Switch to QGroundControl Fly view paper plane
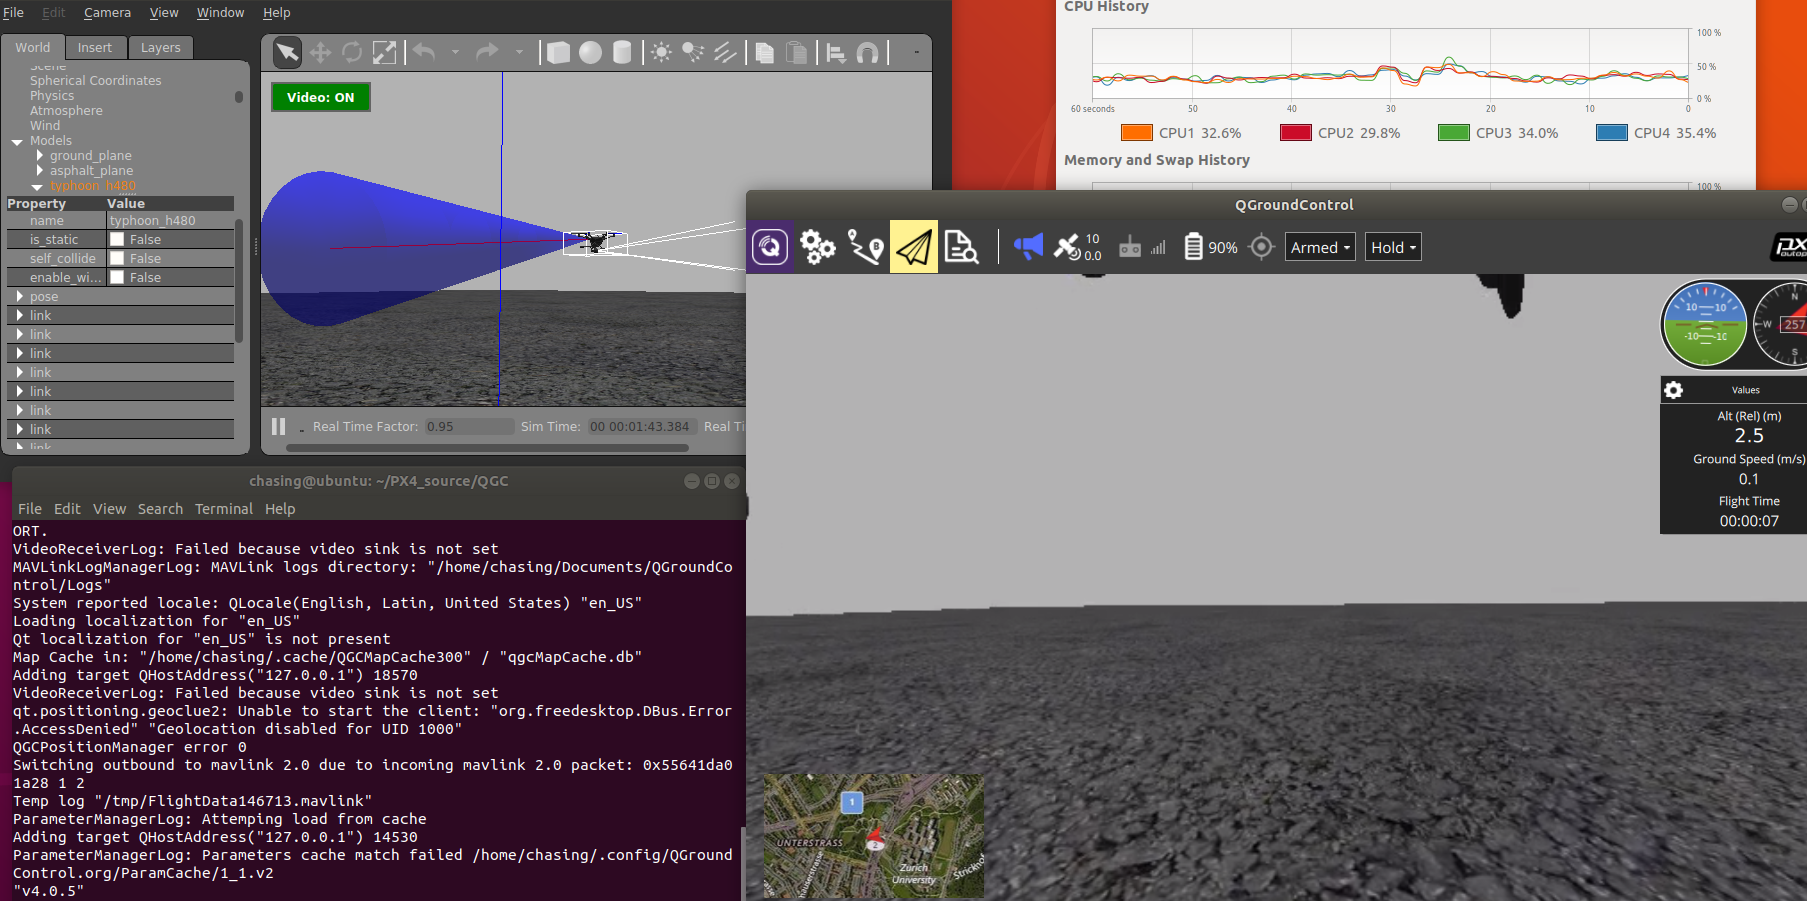 click(914, 247)
